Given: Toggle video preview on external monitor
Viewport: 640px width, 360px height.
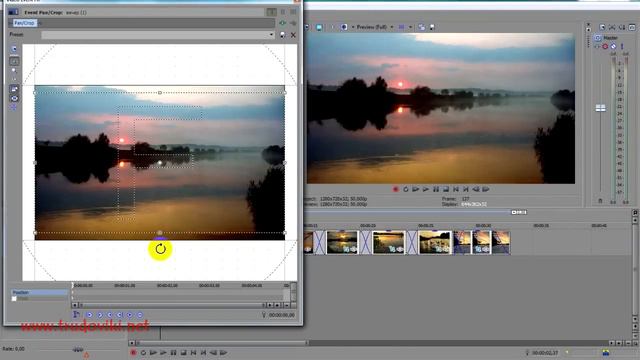Looking at the screenshot, I should (x=319, y=27).
